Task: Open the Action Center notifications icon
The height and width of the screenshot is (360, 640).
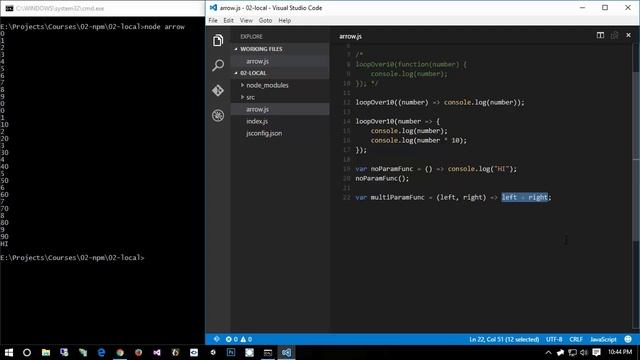Action: point(596,352)
